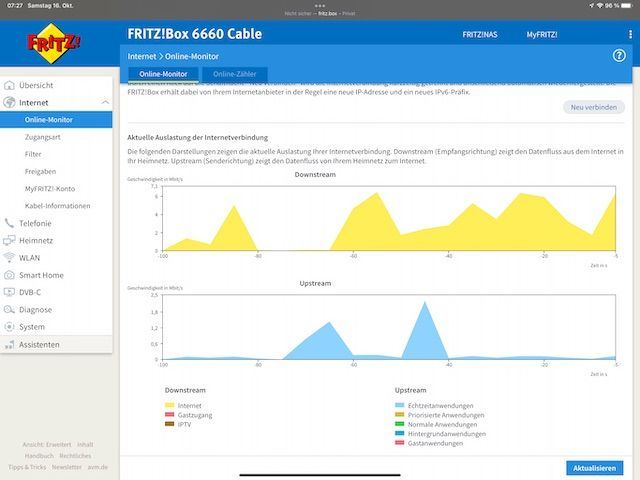The width and height of the screenshot is (640, 480).
Task: Click the WLAN wifi icon
Action: click(9, 258)
